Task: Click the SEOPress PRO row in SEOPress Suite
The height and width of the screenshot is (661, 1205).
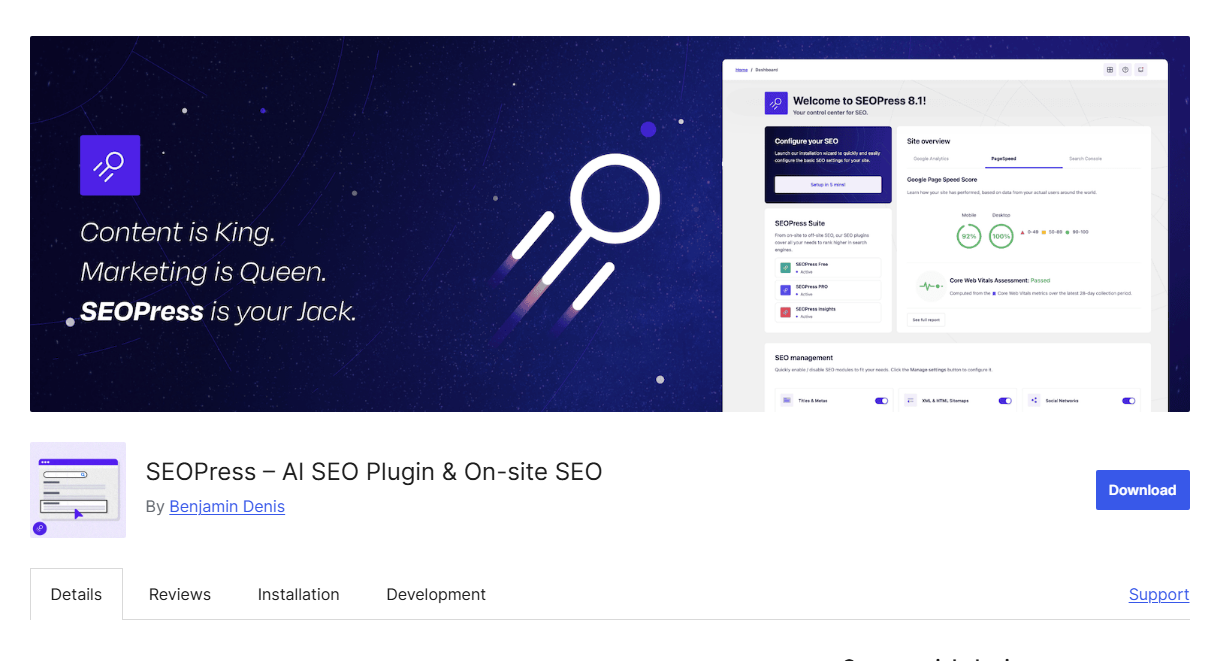Action: click(x=828, y=290)
